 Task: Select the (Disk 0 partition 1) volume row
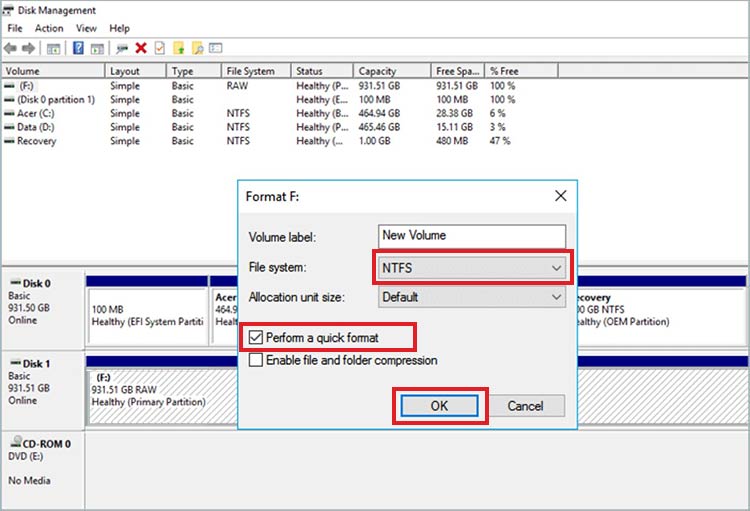[x=56, y=100]
